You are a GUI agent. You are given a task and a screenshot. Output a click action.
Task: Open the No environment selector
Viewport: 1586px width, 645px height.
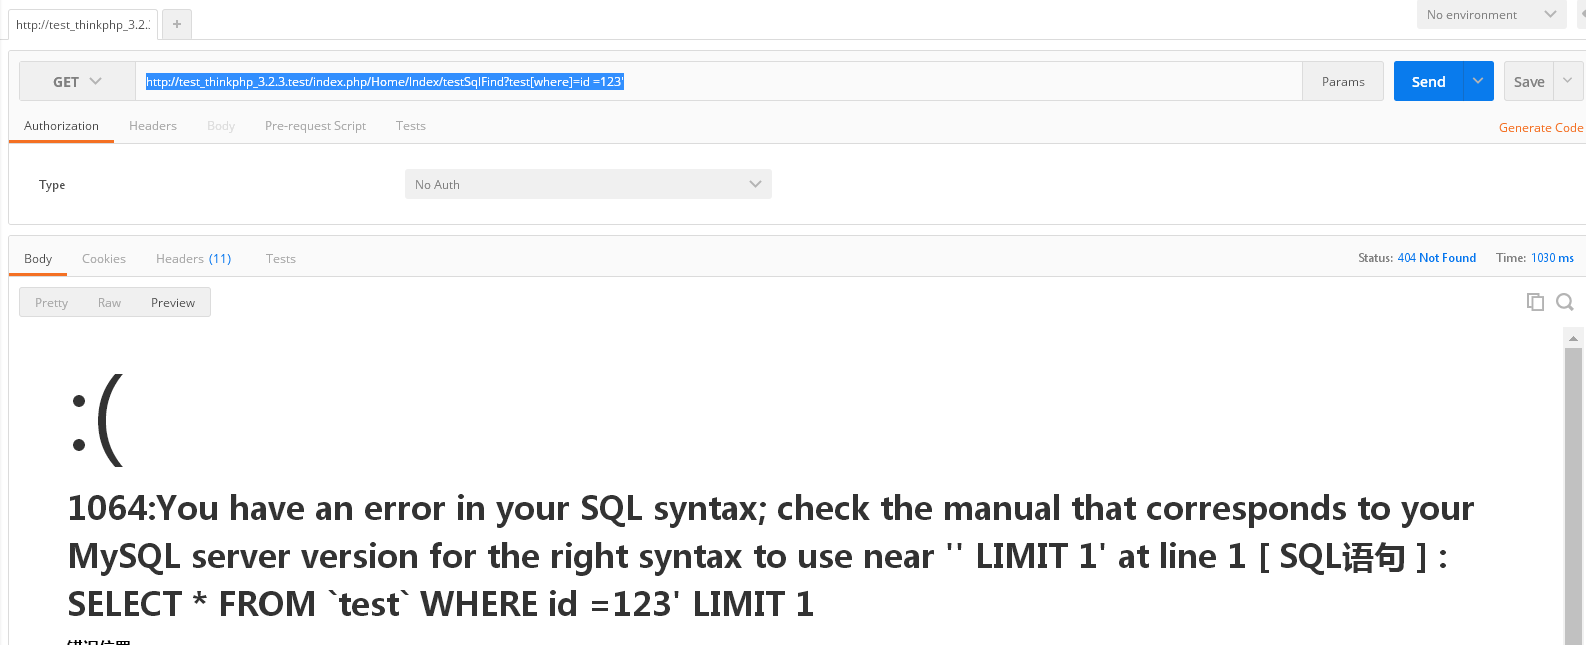point(1490,15)
